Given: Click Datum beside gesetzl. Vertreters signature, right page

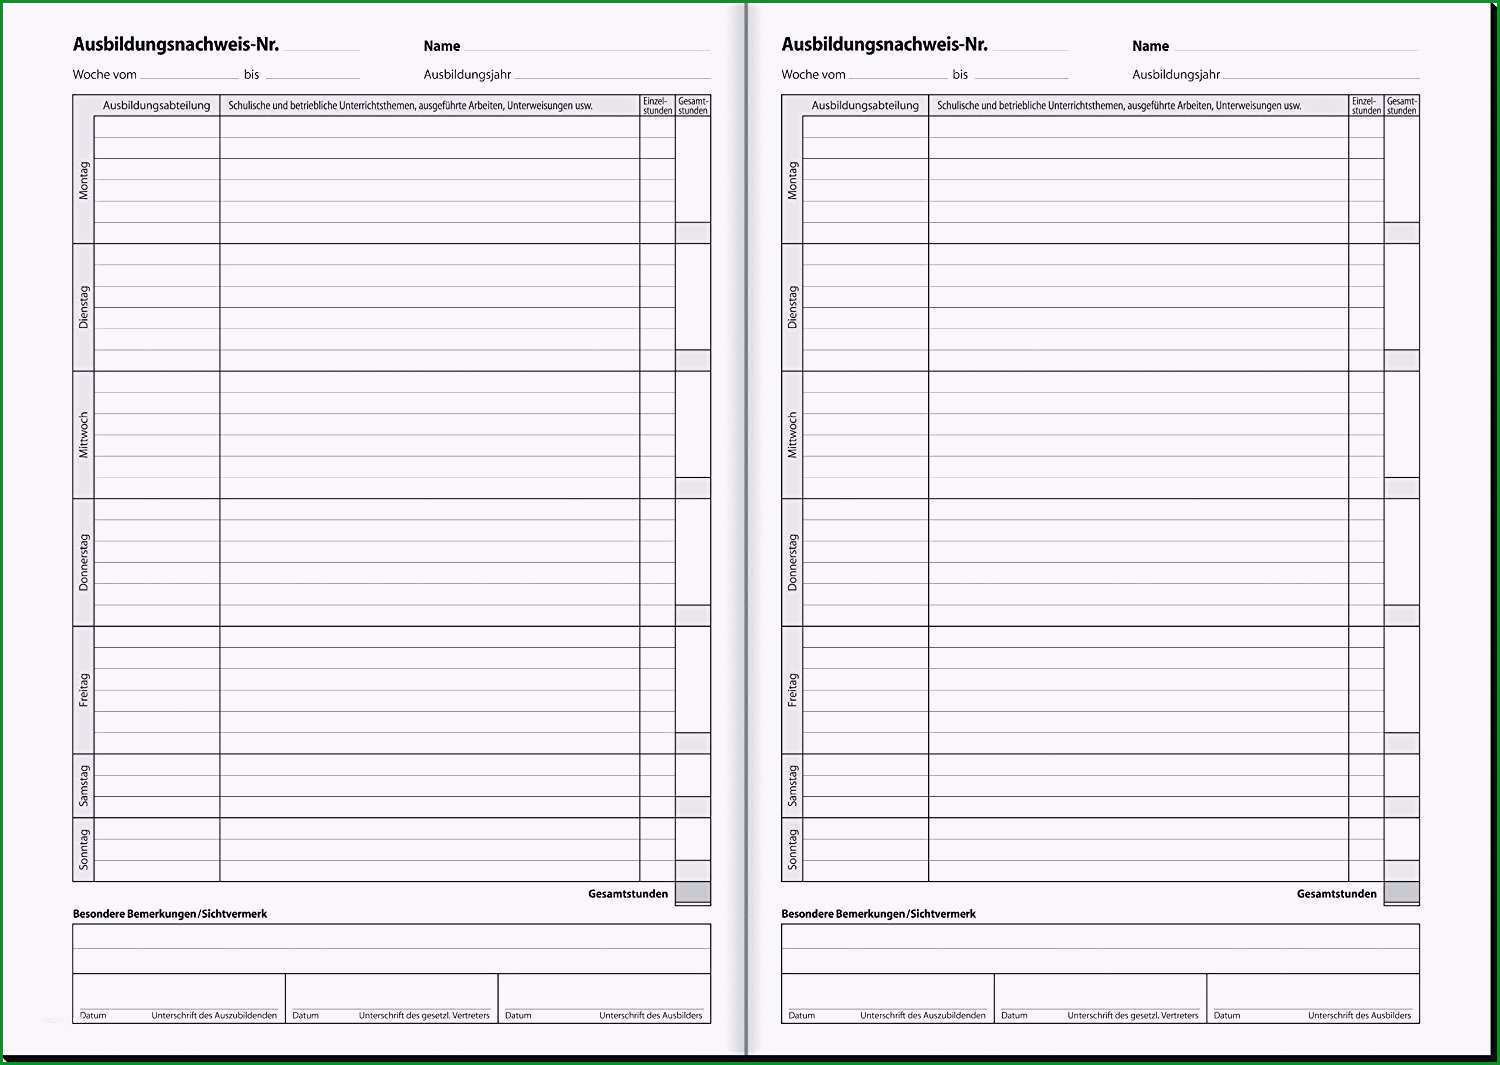Looking at the screenshot, I should pyautogui.click(x=1014, y=1015).
